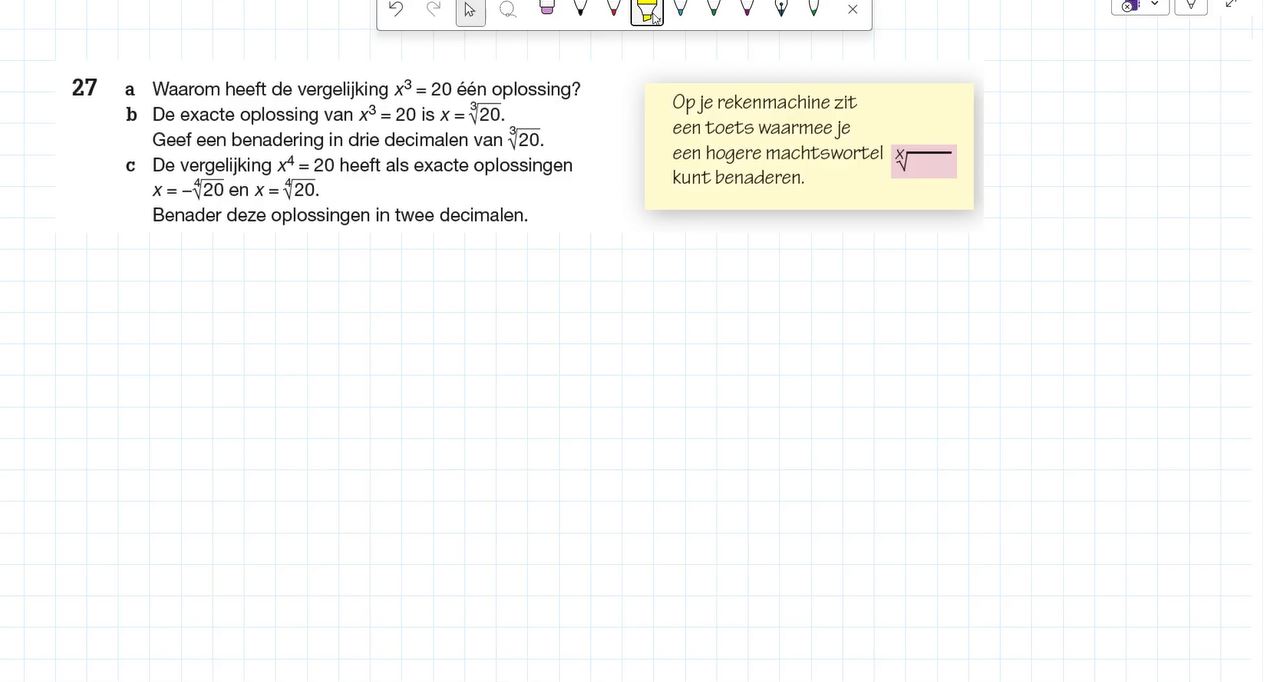
Task: Pick the purple eraser tool
Action: [x=547, y=7]
